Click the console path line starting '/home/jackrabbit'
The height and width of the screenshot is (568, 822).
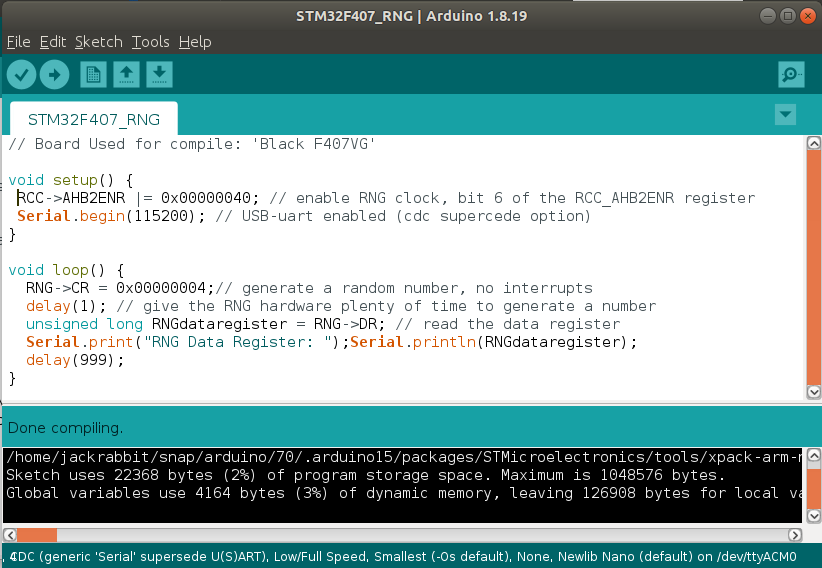click(x=404, y=457)
